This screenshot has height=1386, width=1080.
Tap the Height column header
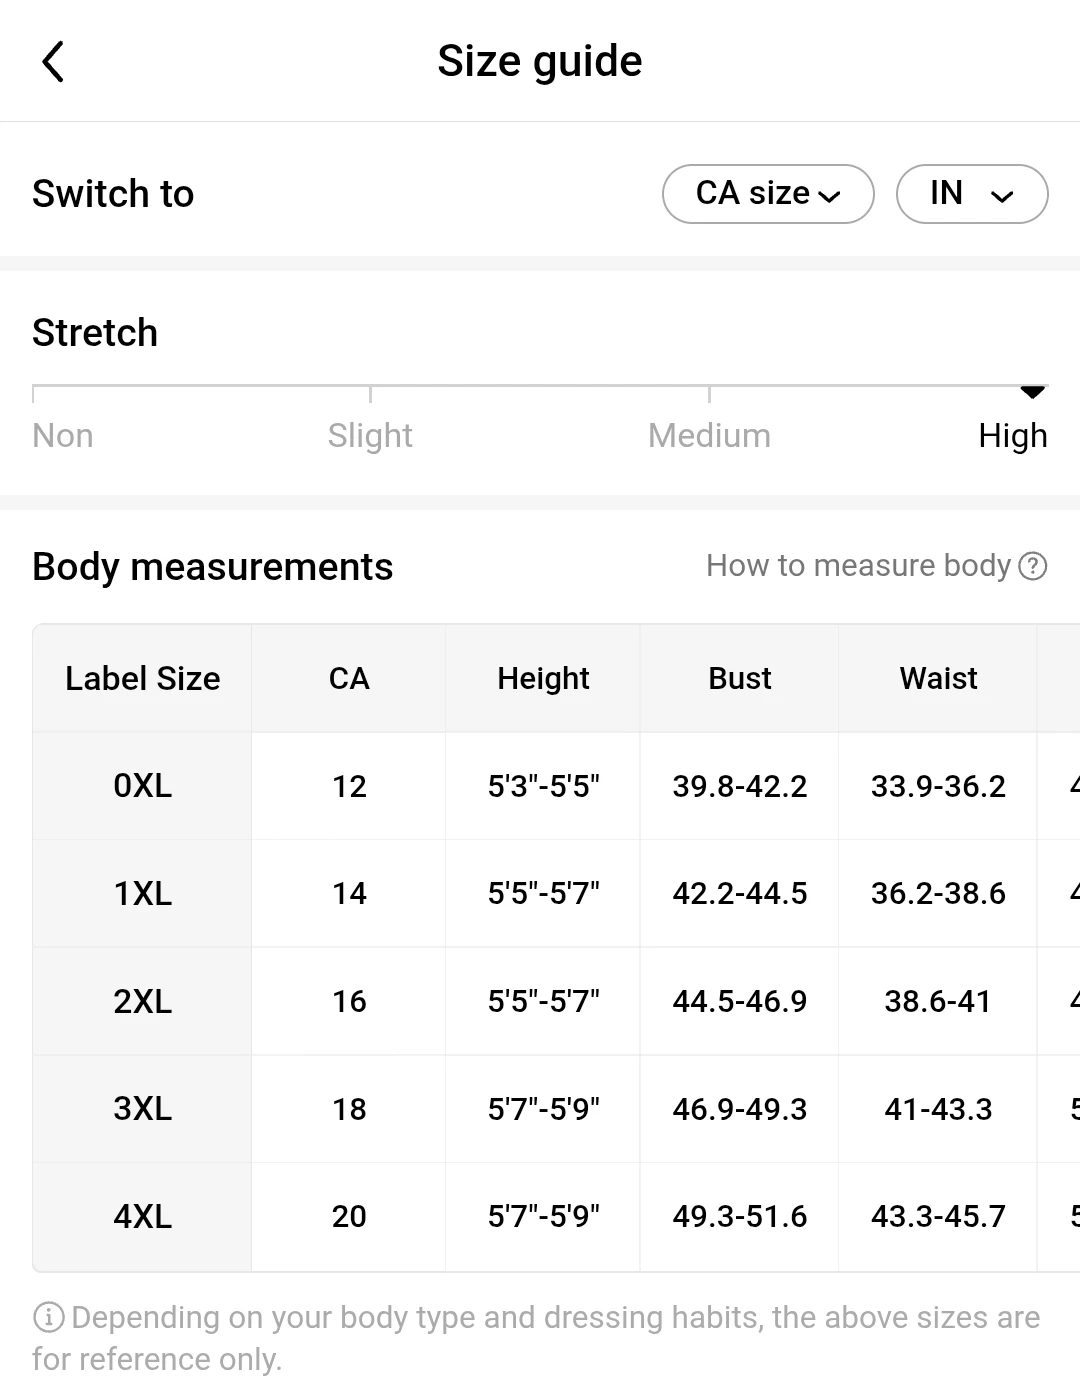click(543, 679)
